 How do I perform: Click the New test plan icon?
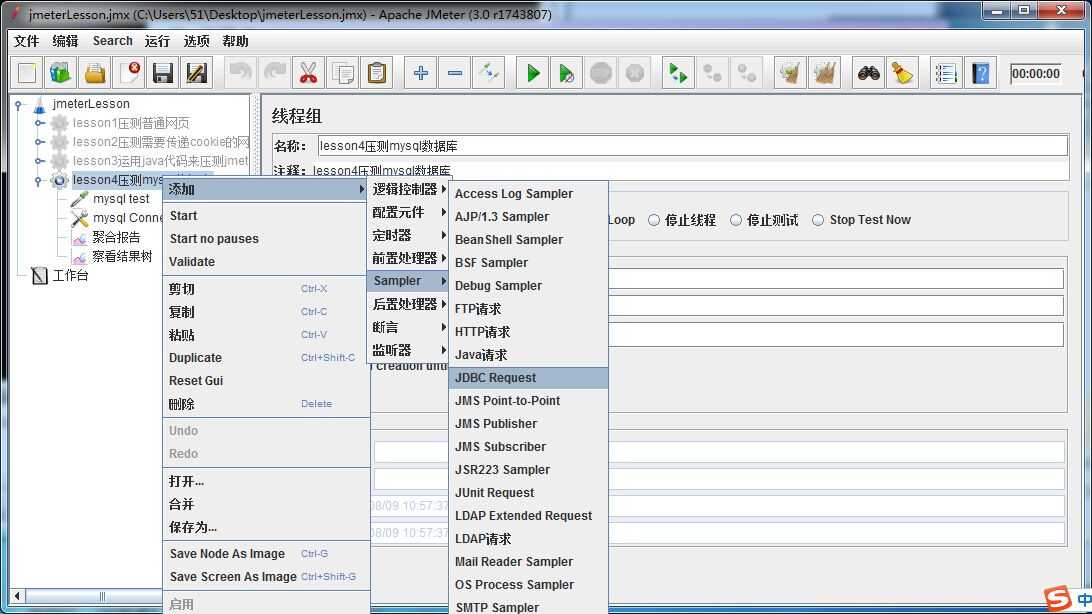[x=27, y=73]
